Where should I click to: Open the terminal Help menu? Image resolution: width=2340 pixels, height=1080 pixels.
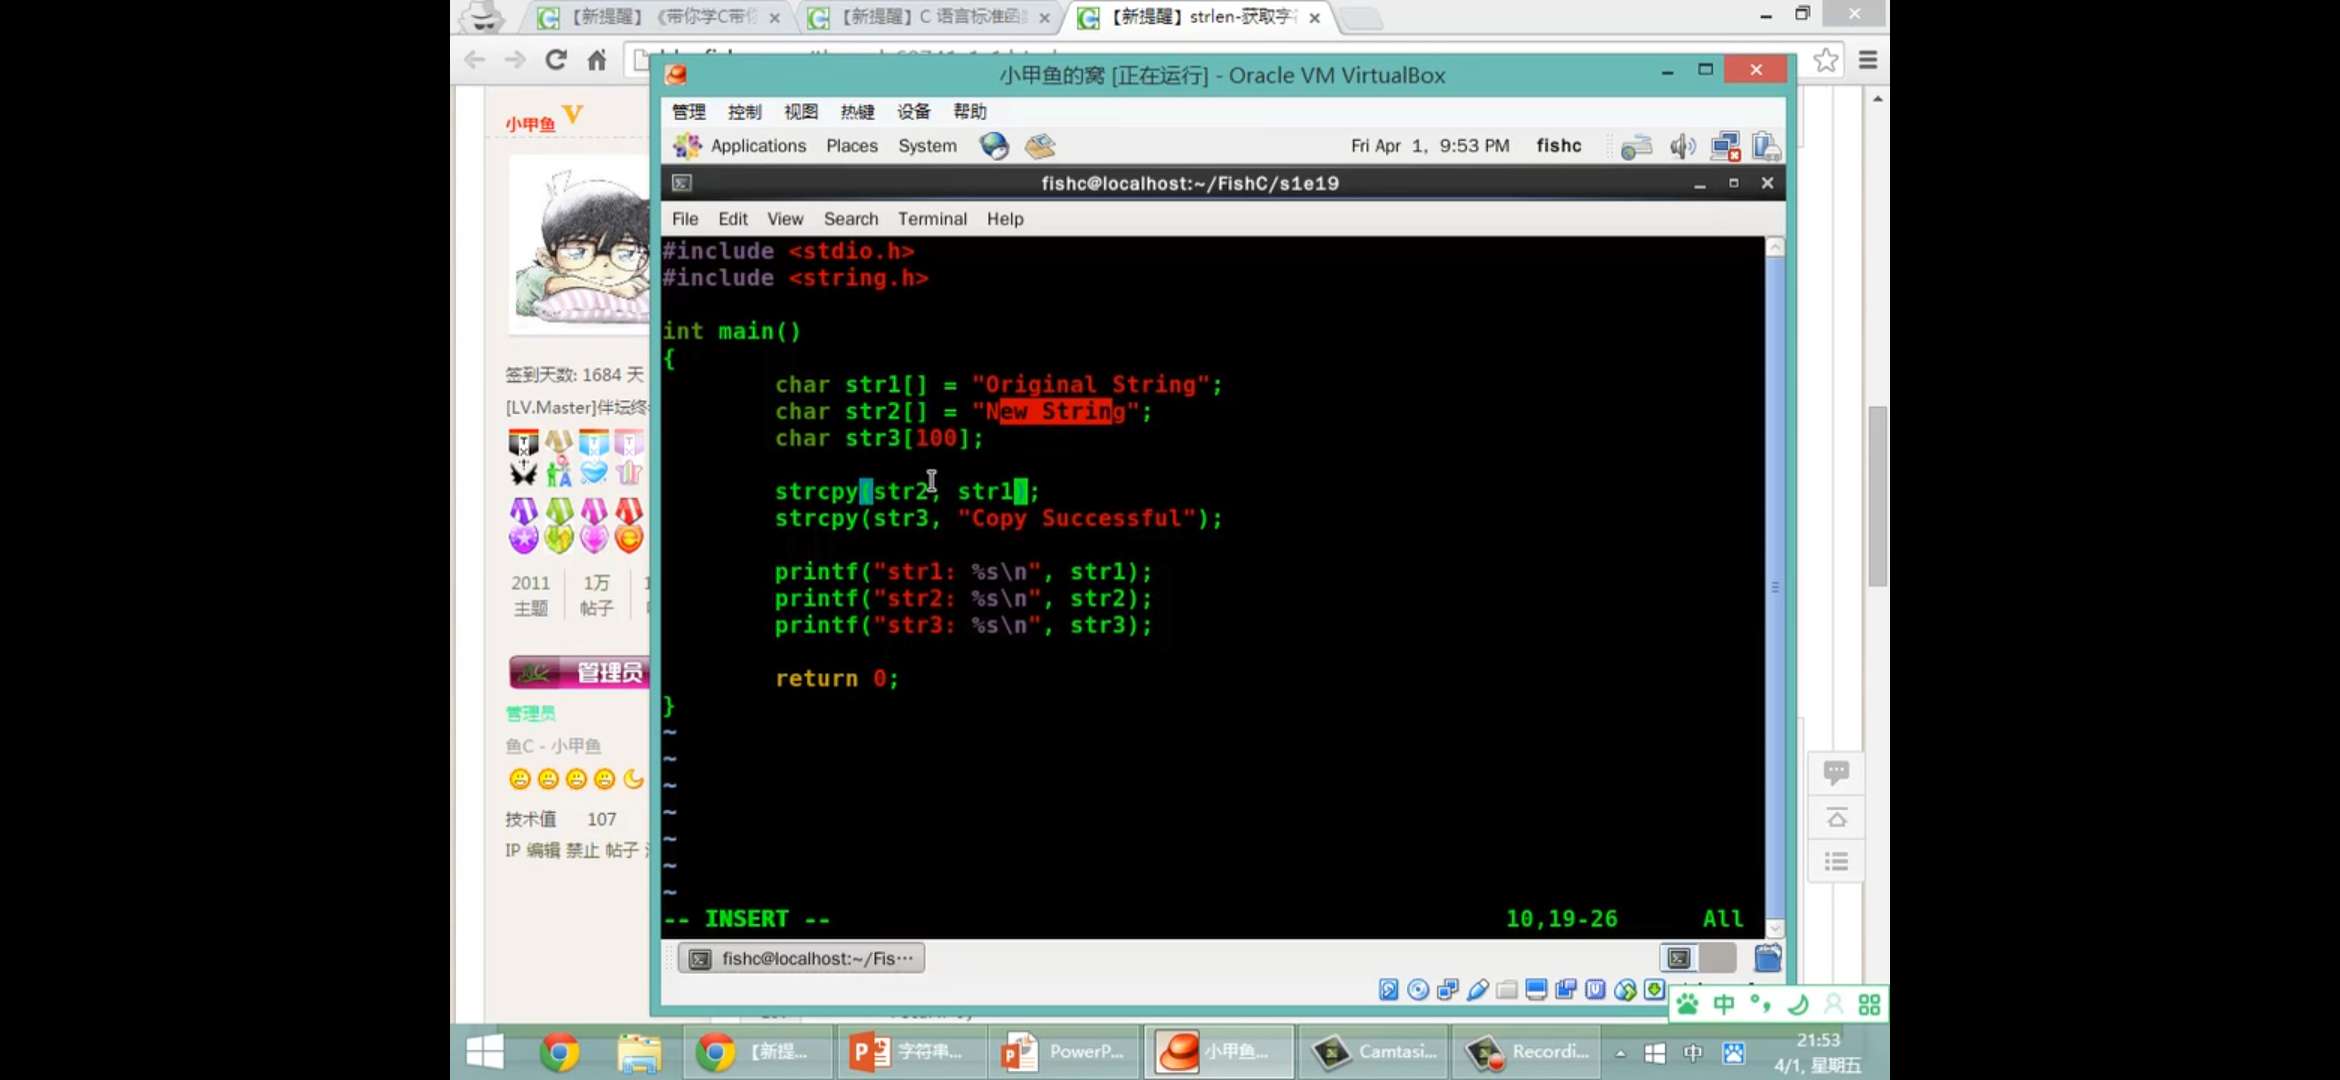(1005, 219)
